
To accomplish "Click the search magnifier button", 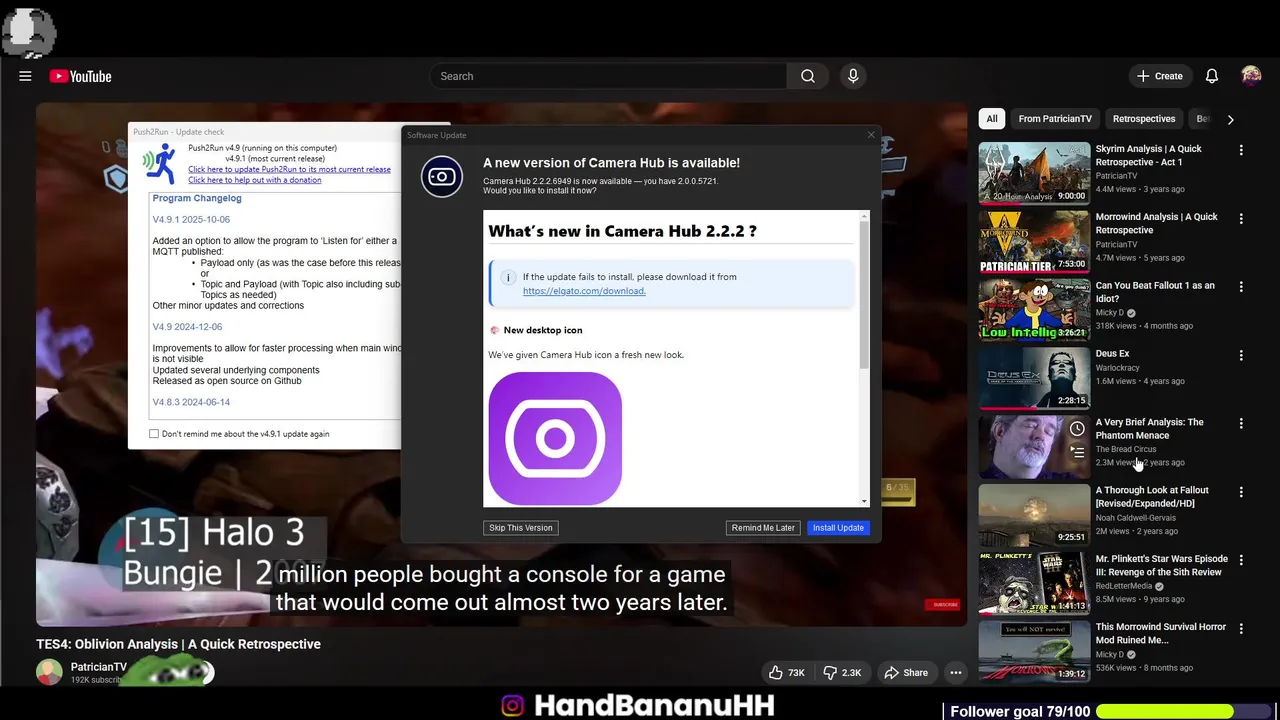I will pyautogui.click(x=808, y=76).
